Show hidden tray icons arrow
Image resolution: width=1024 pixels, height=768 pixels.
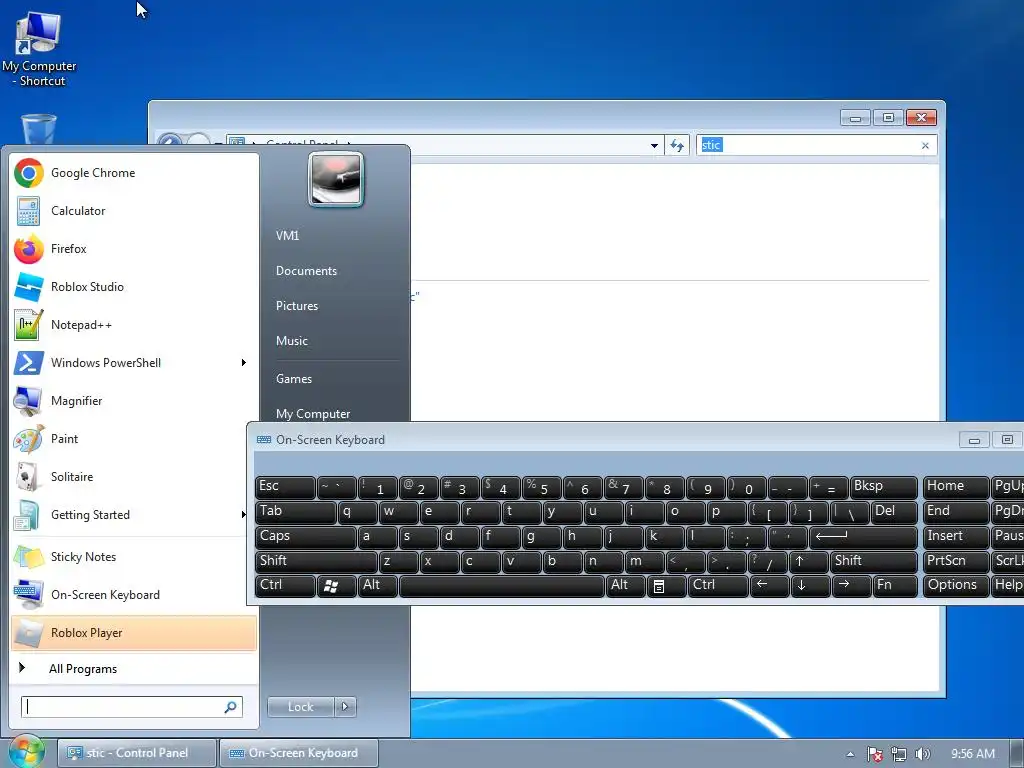point(850,754)
